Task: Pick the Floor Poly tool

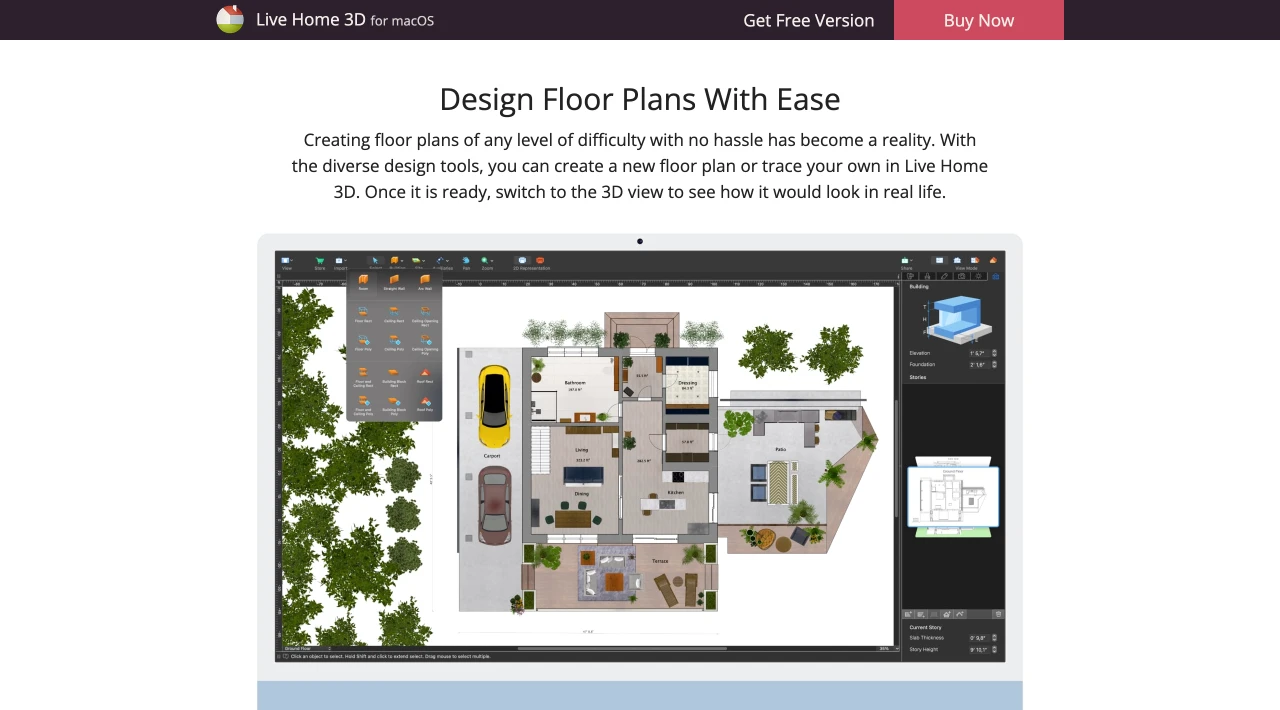Action: pos(363,341)
